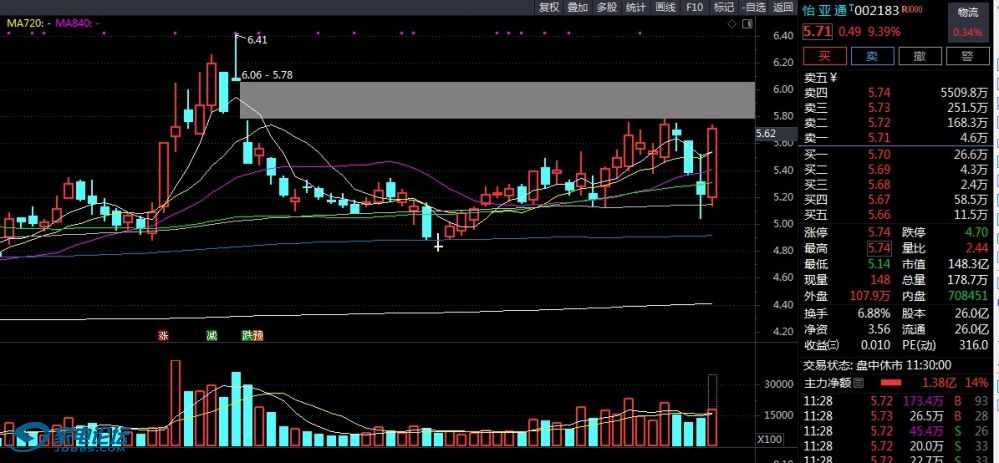Click the 跌预 marker on the chart
Screen dimensions: 999x463
252,336
